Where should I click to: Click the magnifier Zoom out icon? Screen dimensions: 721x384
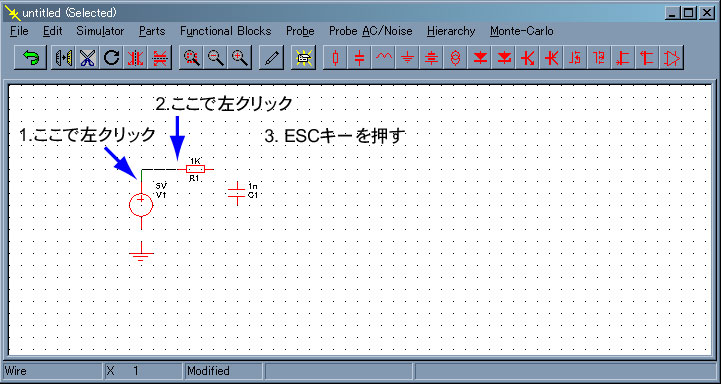click(x=215, y=58)
